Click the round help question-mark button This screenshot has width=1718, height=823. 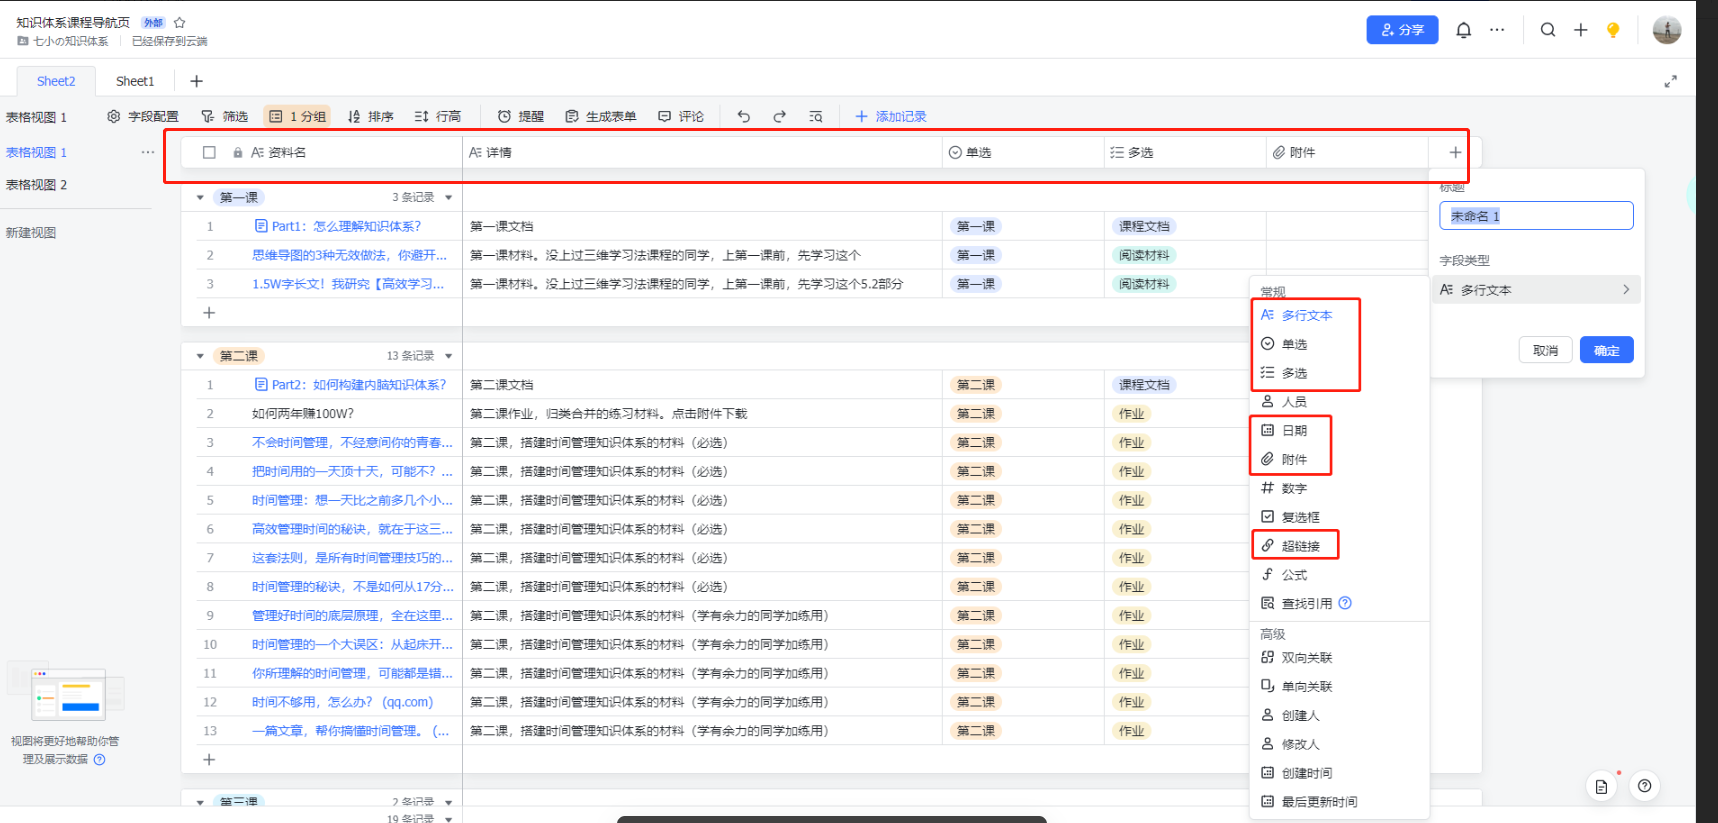point(1644,786)
